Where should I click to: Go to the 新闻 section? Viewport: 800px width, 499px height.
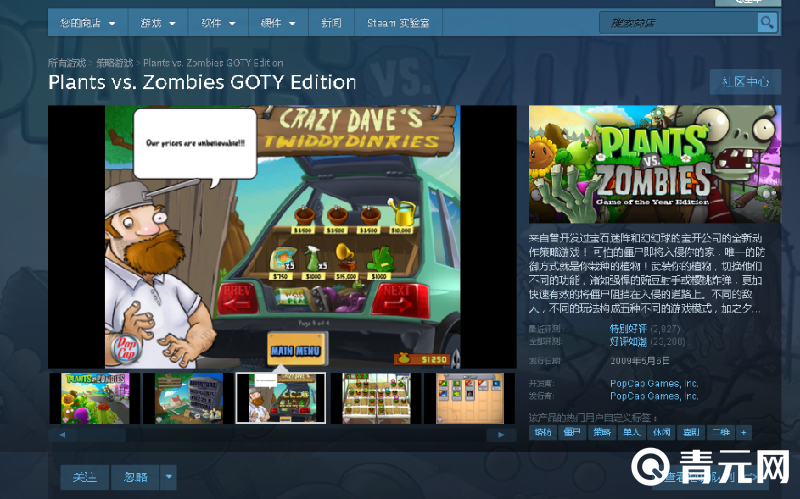point(331,23)
